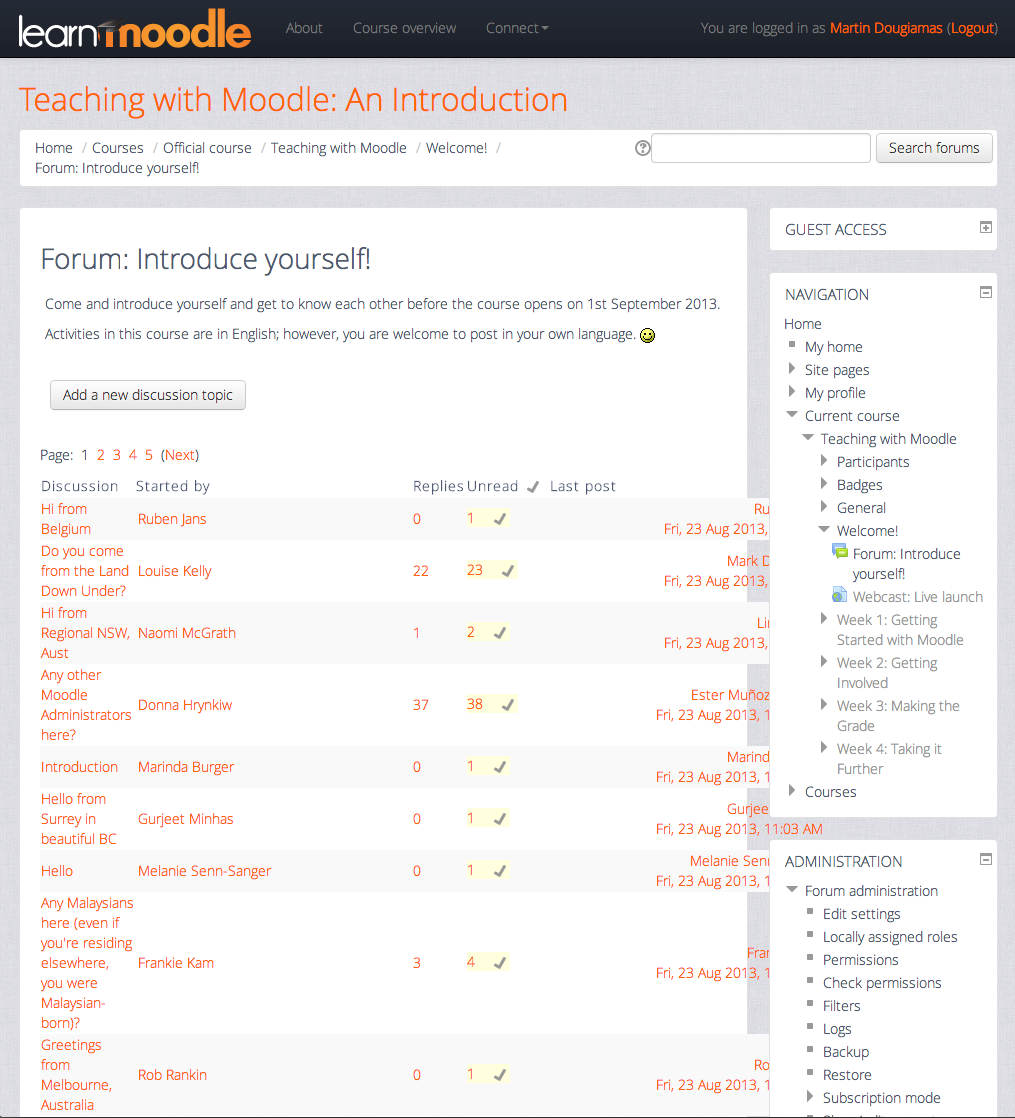Go to page 2 of discussions
This screenshot has width=1015, height=1118.
point(101,455)
